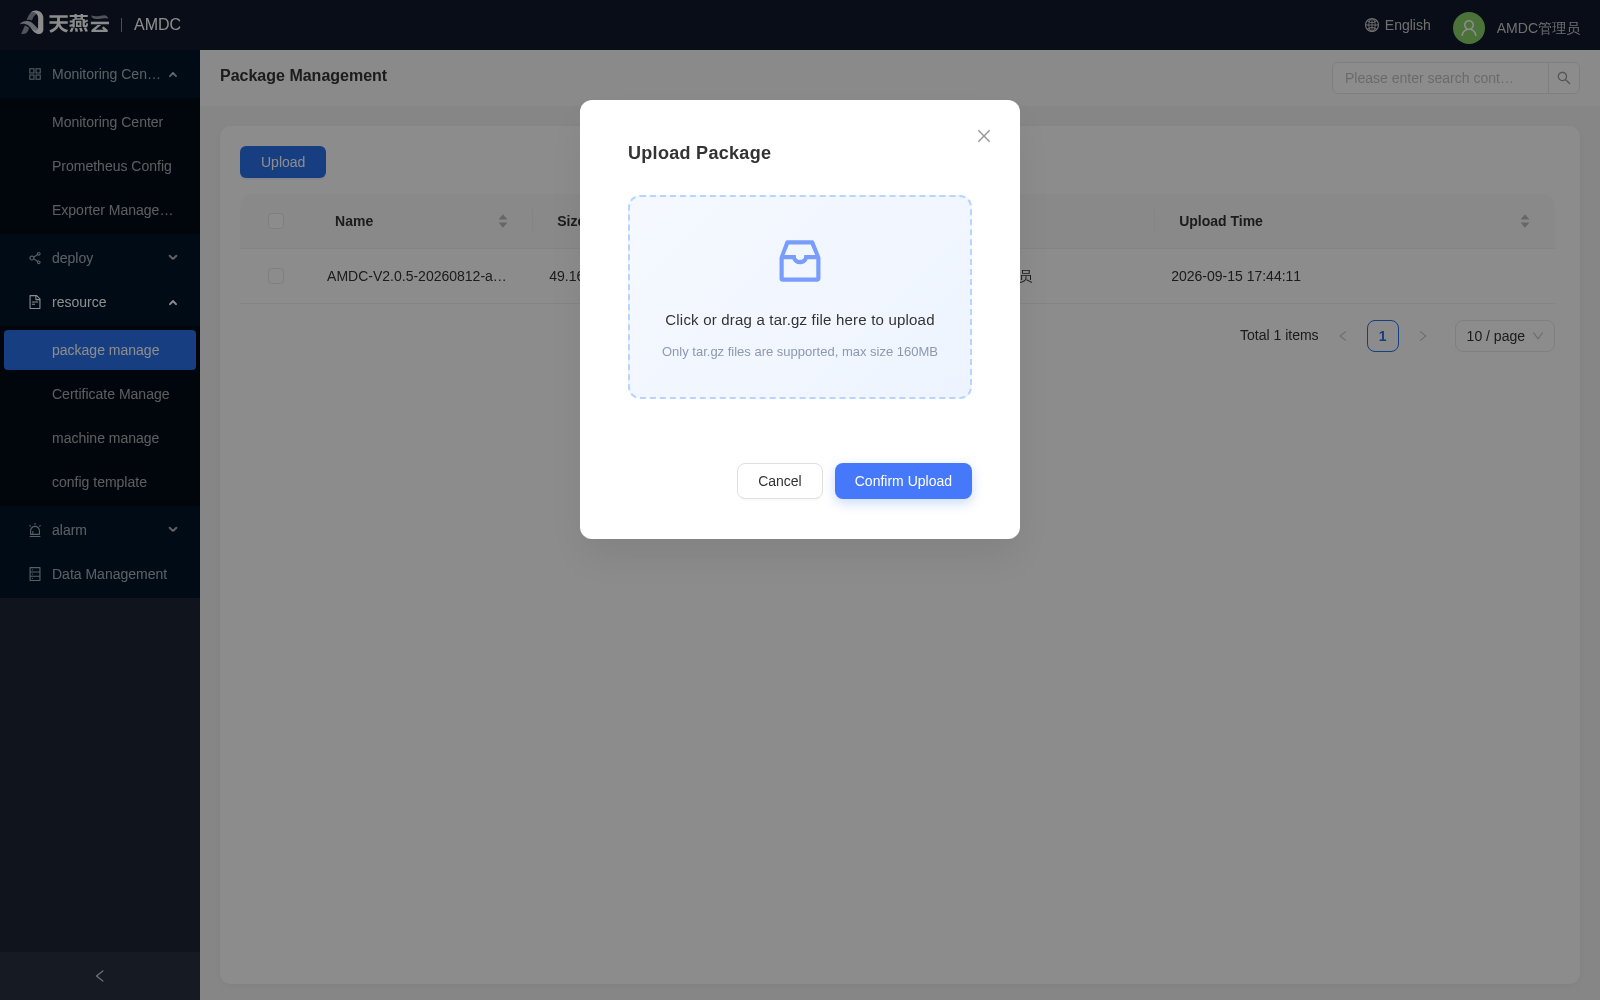Toggle the select-all header checkbox
The width and height of the screenshot is (1600, 1000).
coord(276,221)
